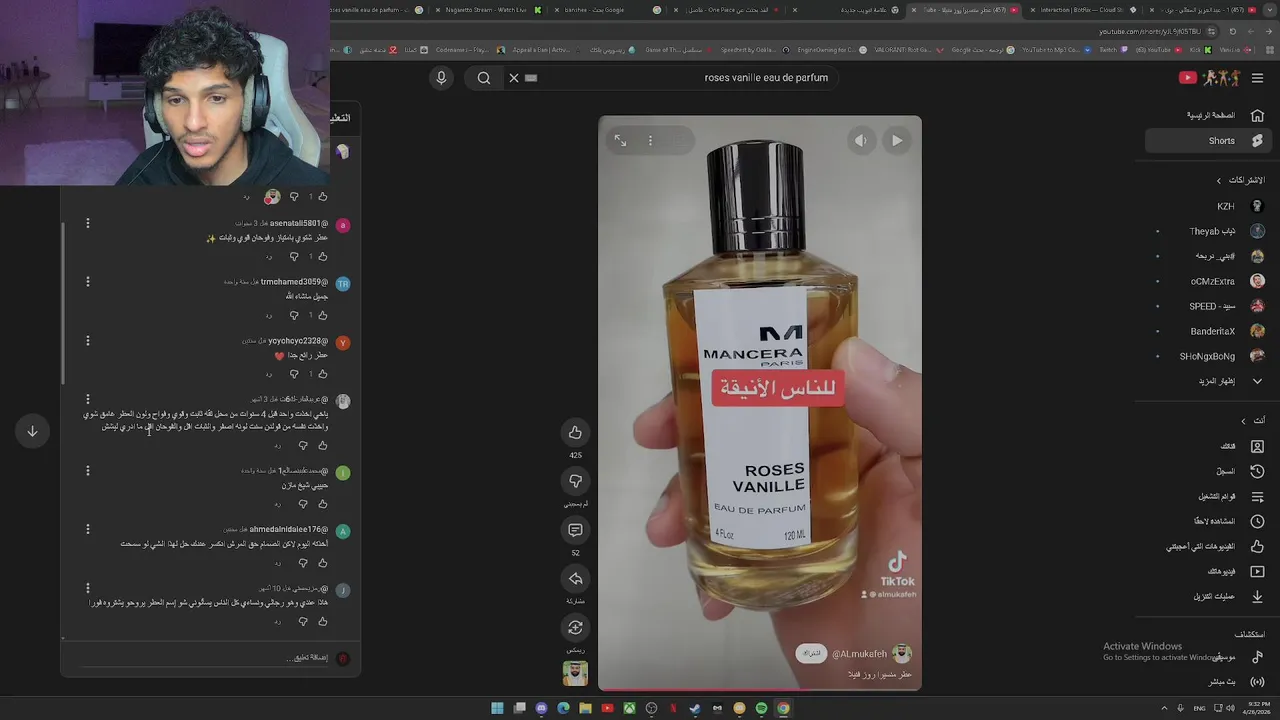This screenshot has width=1280, height=720.
Task: Click the voice search microphone icon
Action: [441, 78]
